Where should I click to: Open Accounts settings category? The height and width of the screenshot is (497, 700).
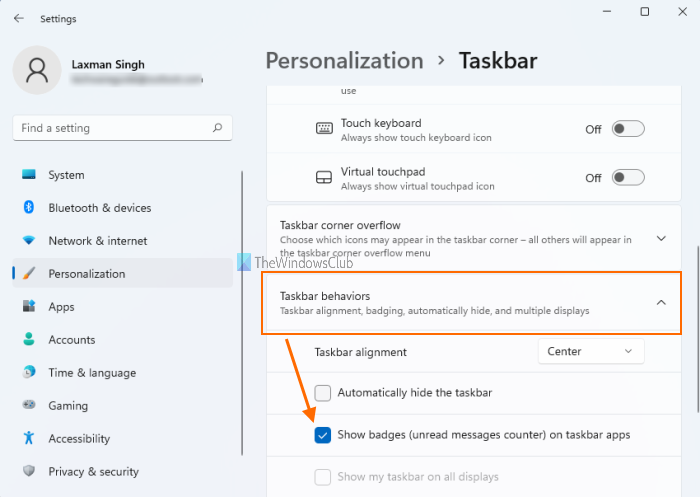pyautogui.click(x=122, y=340)
